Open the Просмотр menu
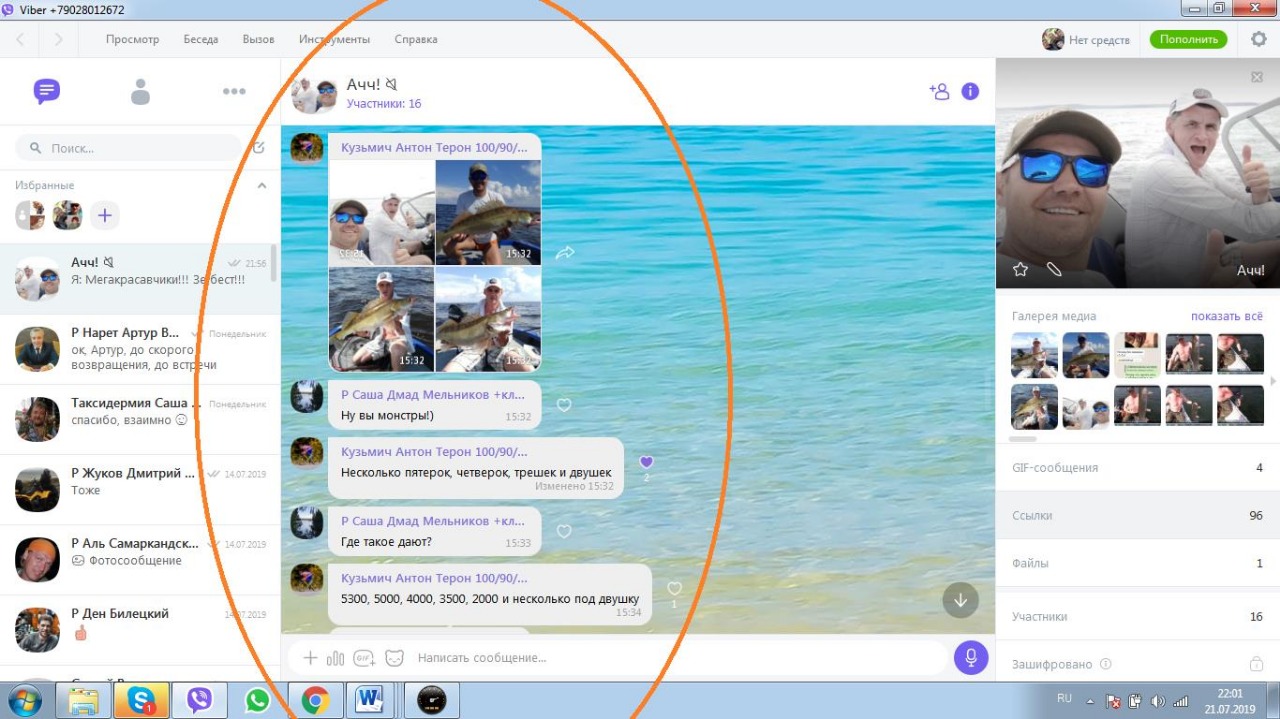Image resolution: width=1280 pixels, height=719 pixels. (132, 39)
